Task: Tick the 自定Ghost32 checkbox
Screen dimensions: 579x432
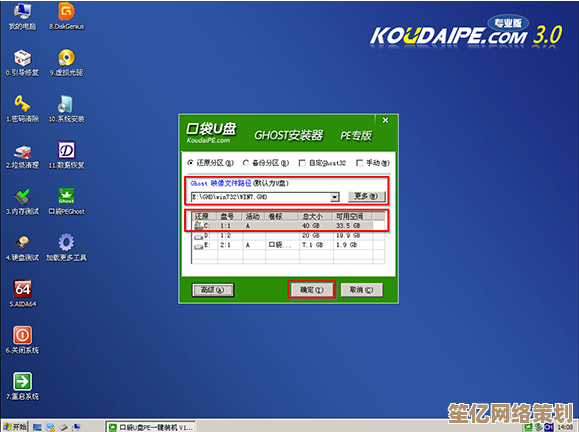Action: coord(322,163)
